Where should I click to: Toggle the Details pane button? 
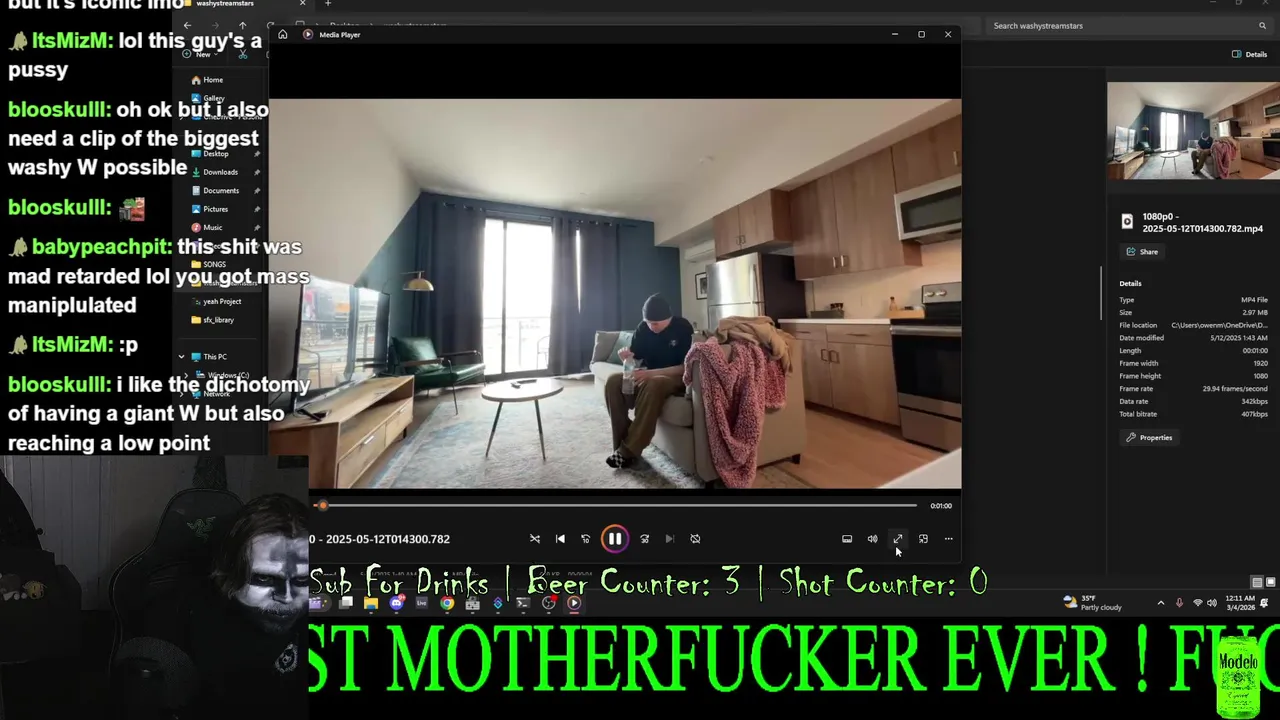click(1250, 54)
